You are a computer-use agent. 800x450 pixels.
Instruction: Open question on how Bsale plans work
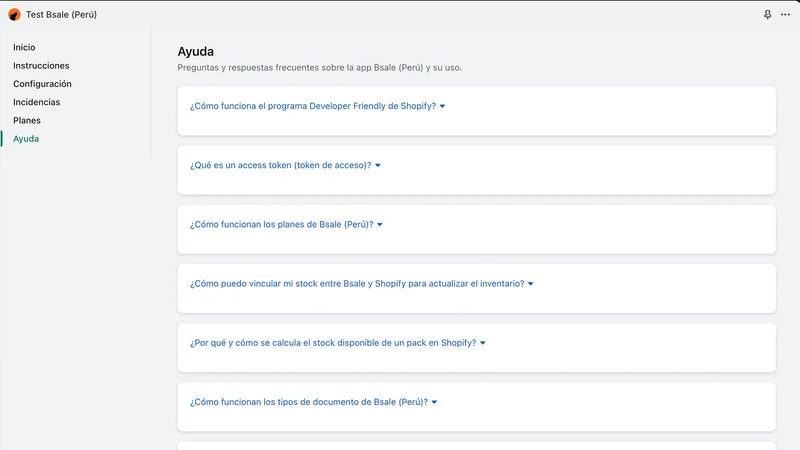point(282,224)
